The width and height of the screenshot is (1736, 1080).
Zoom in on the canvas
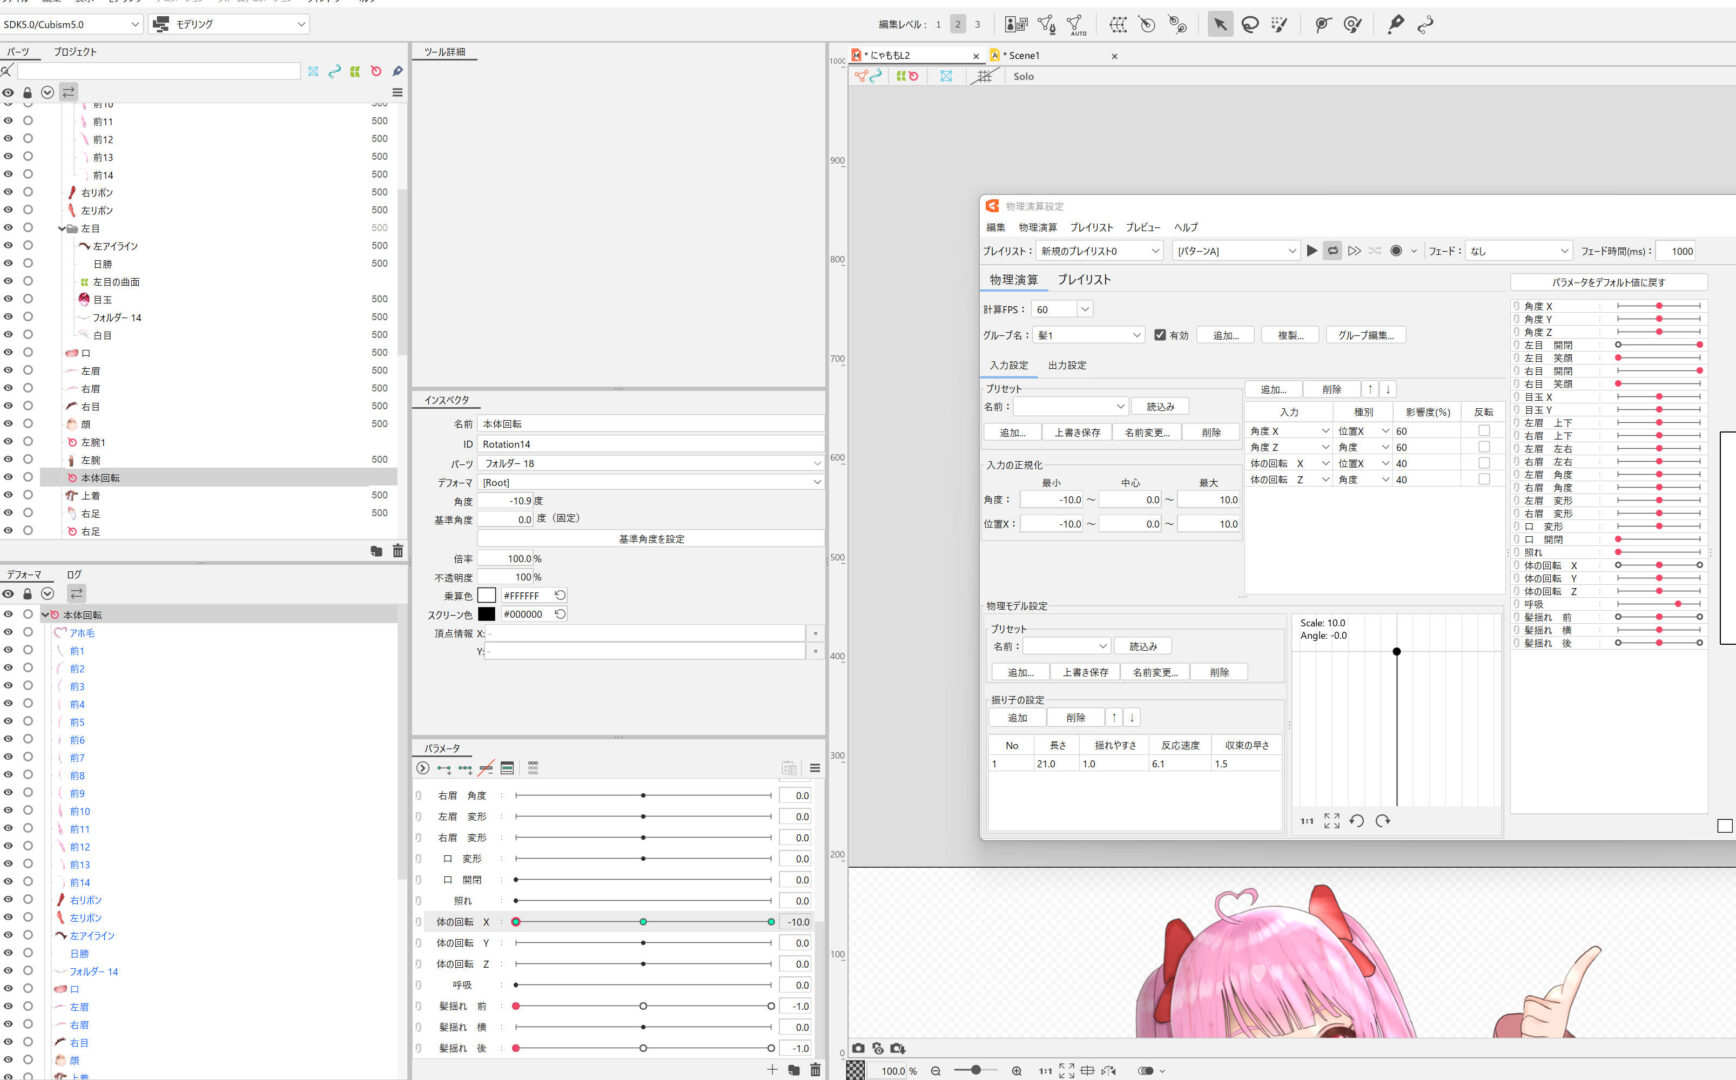(1016, 1070)
